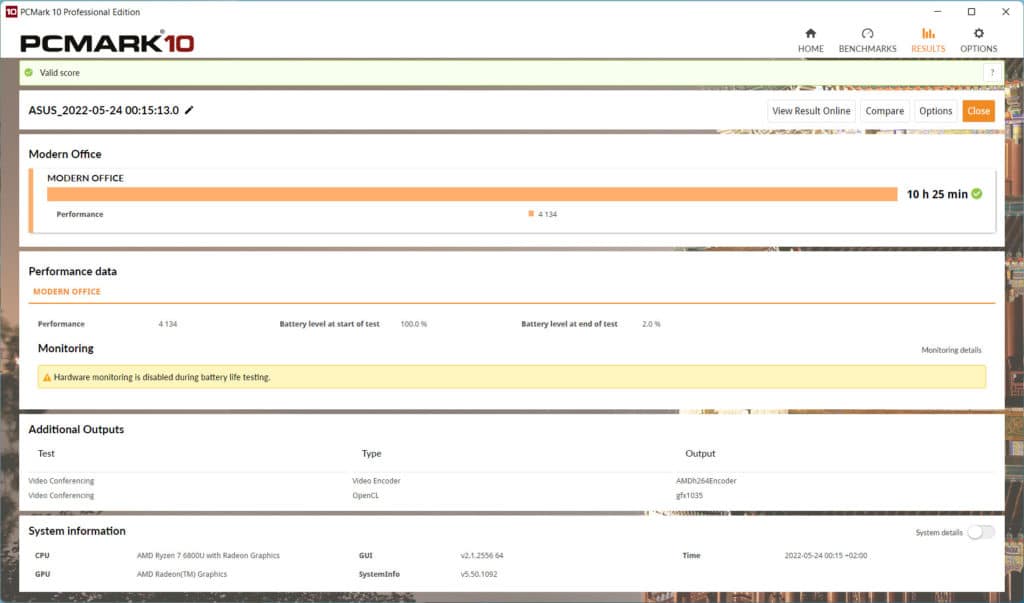The image size is (1024, 603).
Task: Click the warning triangle in monitoring notice
Action: click(x=46, y=377)
